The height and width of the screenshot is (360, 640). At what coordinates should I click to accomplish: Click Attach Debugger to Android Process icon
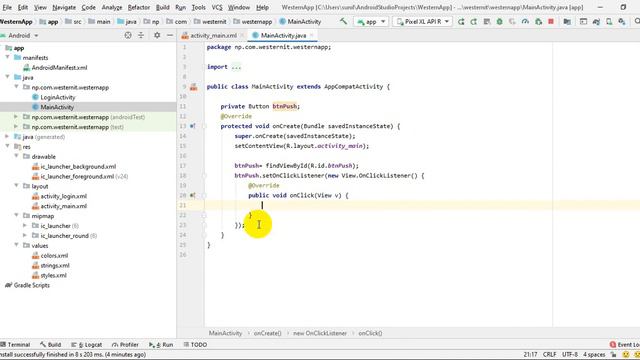point(538,22)
